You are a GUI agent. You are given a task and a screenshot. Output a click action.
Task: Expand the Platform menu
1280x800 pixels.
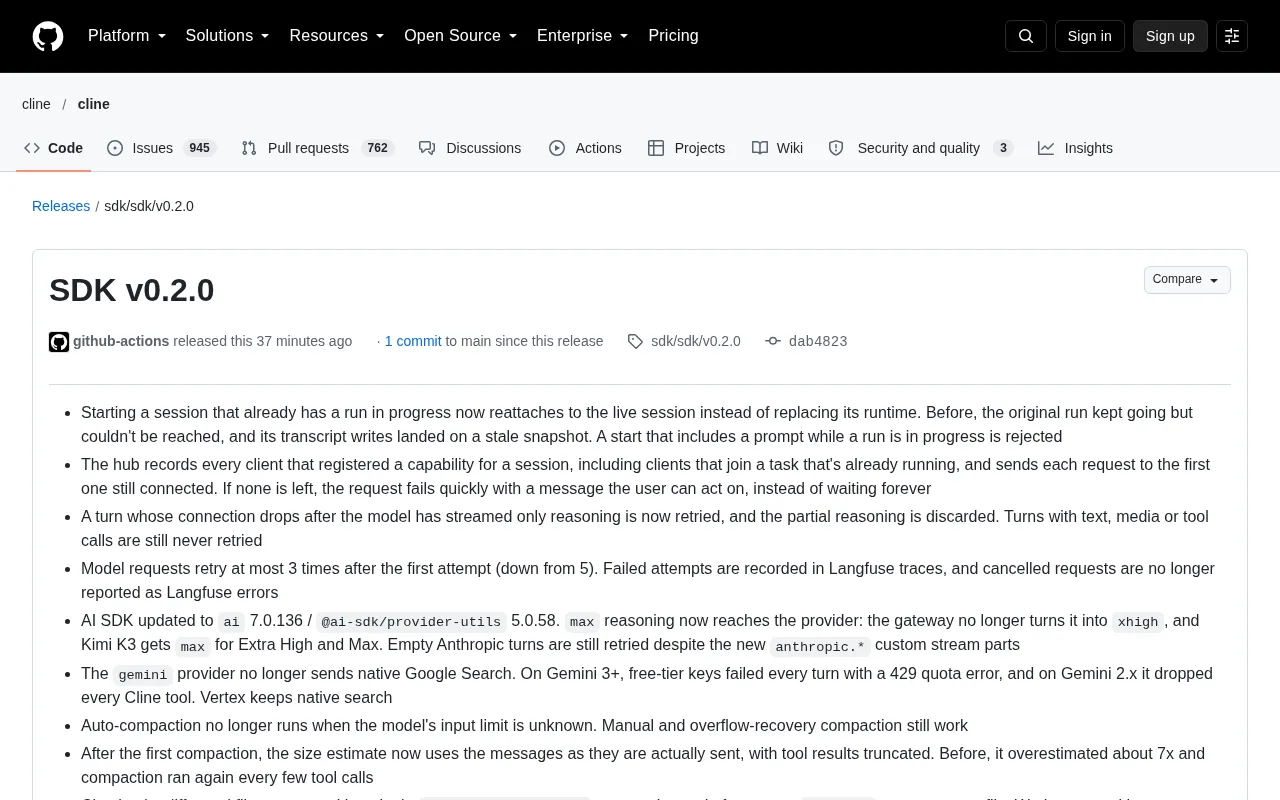tap(127, 36)
